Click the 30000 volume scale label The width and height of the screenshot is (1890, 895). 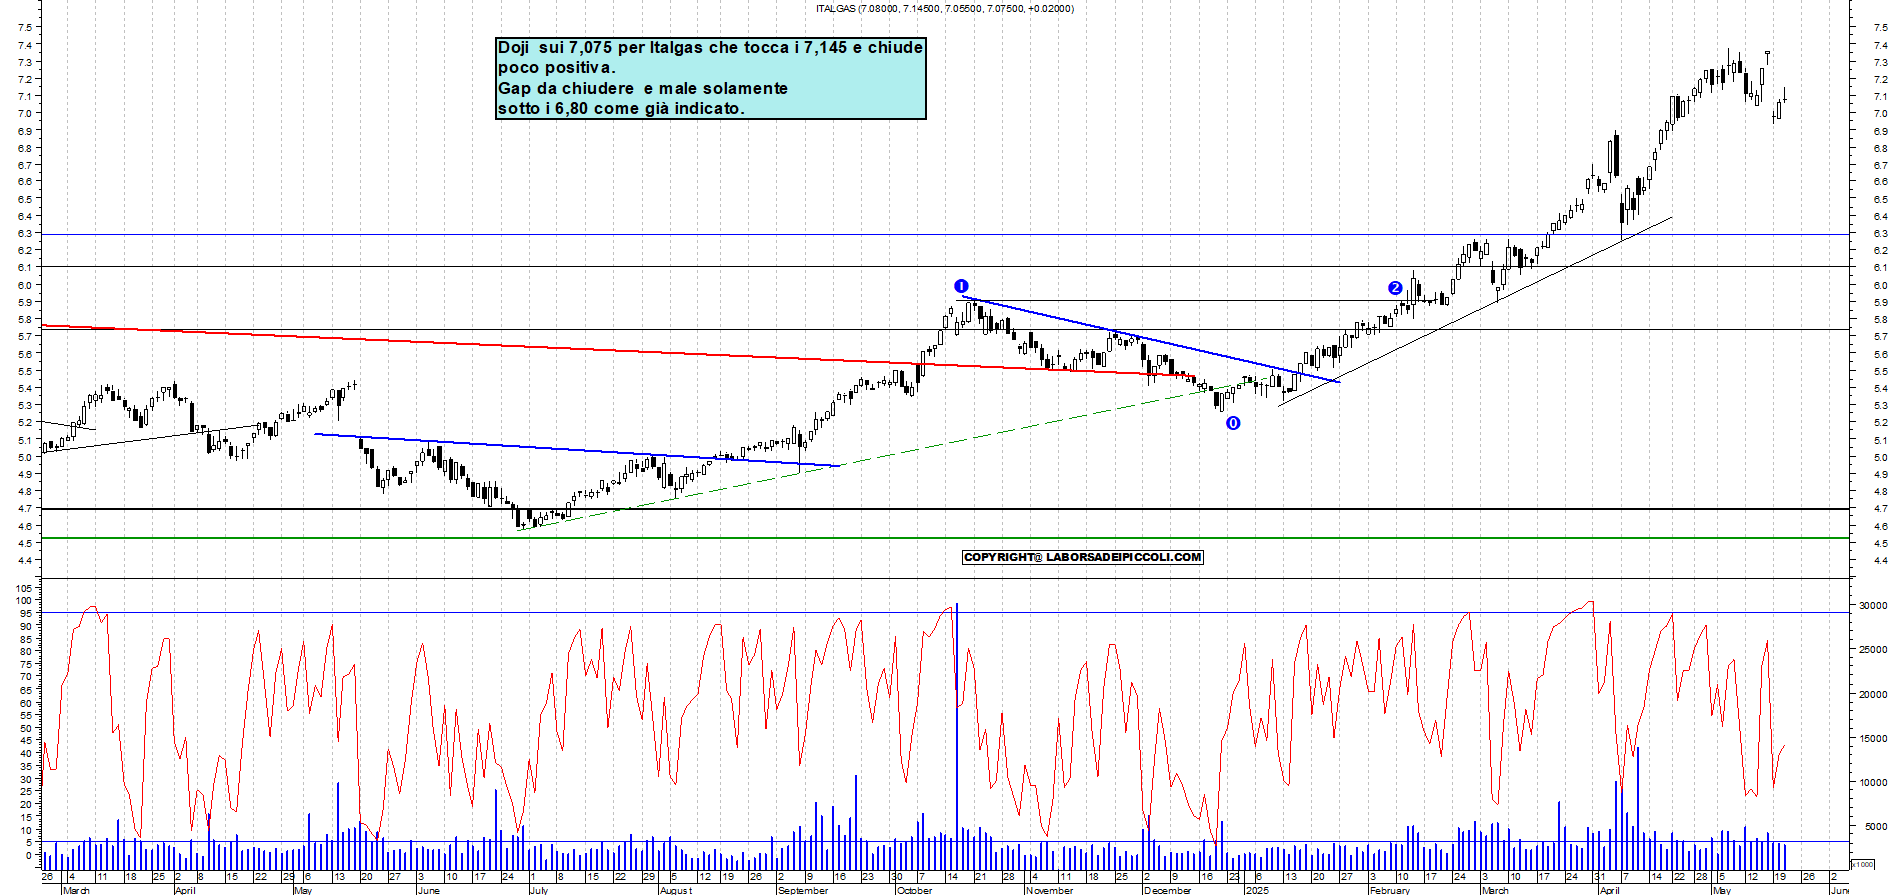1873,606
